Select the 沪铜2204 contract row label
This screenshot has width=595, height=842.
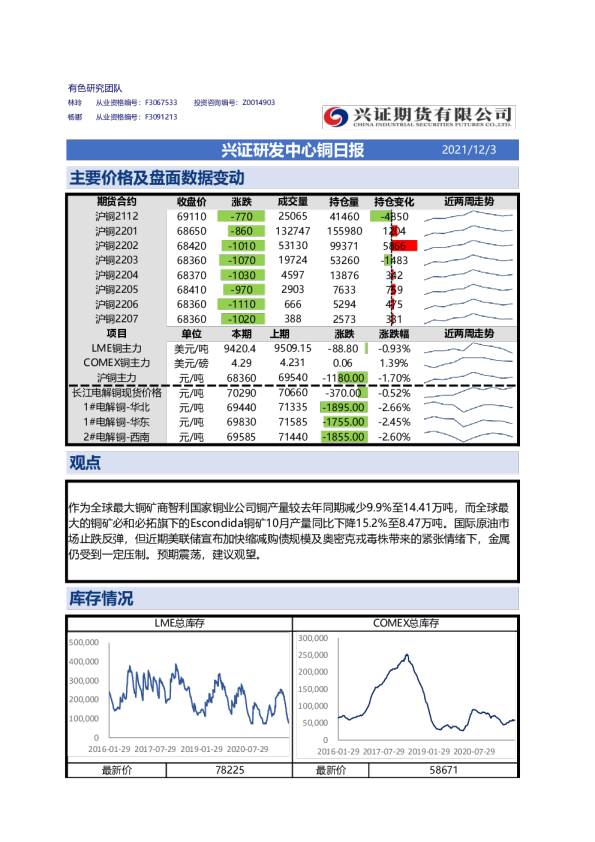click(117, 275)
